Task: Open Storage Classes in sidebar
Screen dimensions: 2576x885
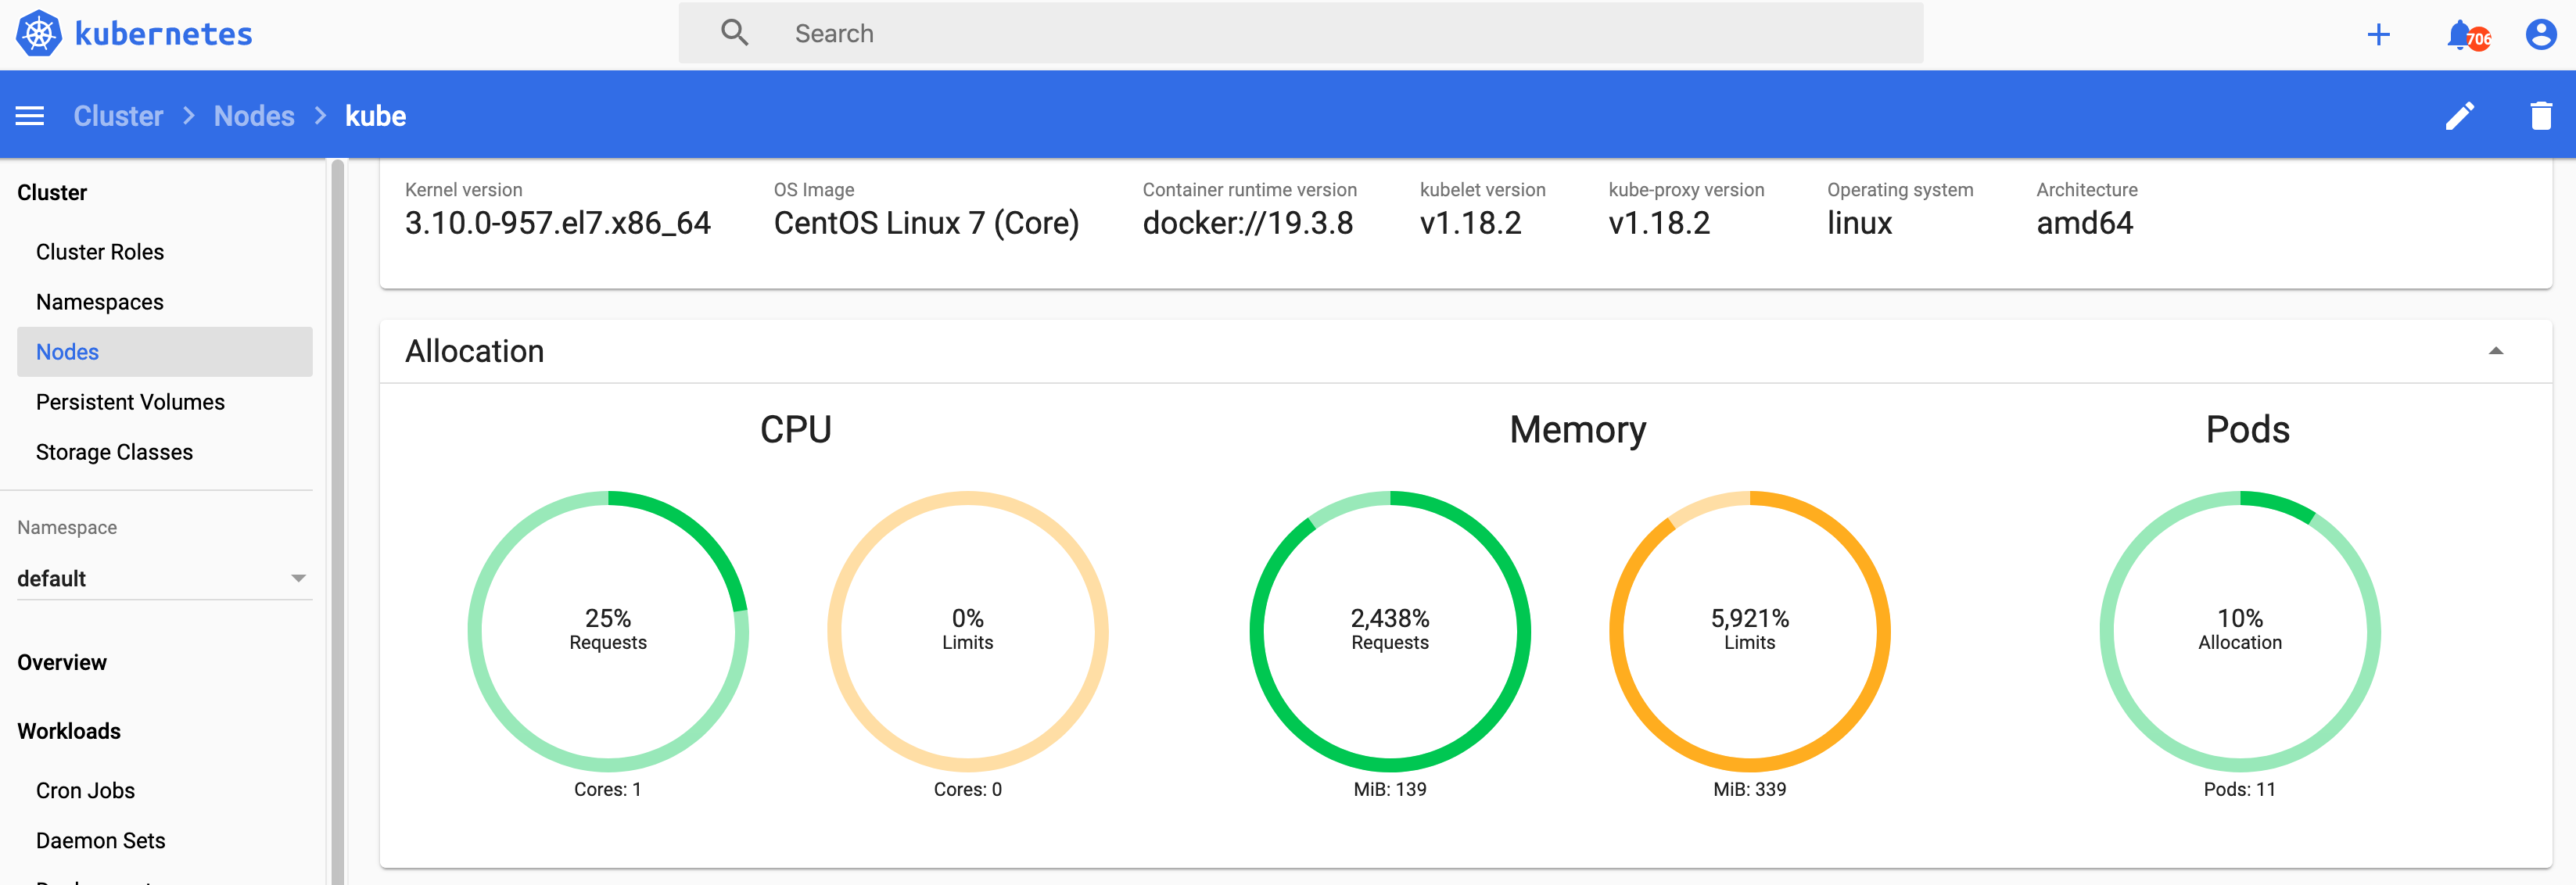Action: tap(114, 452)
